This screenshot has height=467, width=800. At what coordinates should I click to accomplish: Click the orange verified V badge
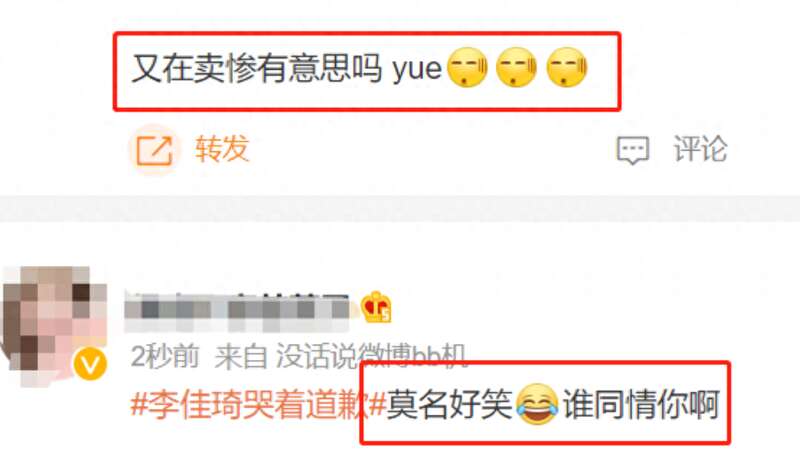(x=90, y=364)
